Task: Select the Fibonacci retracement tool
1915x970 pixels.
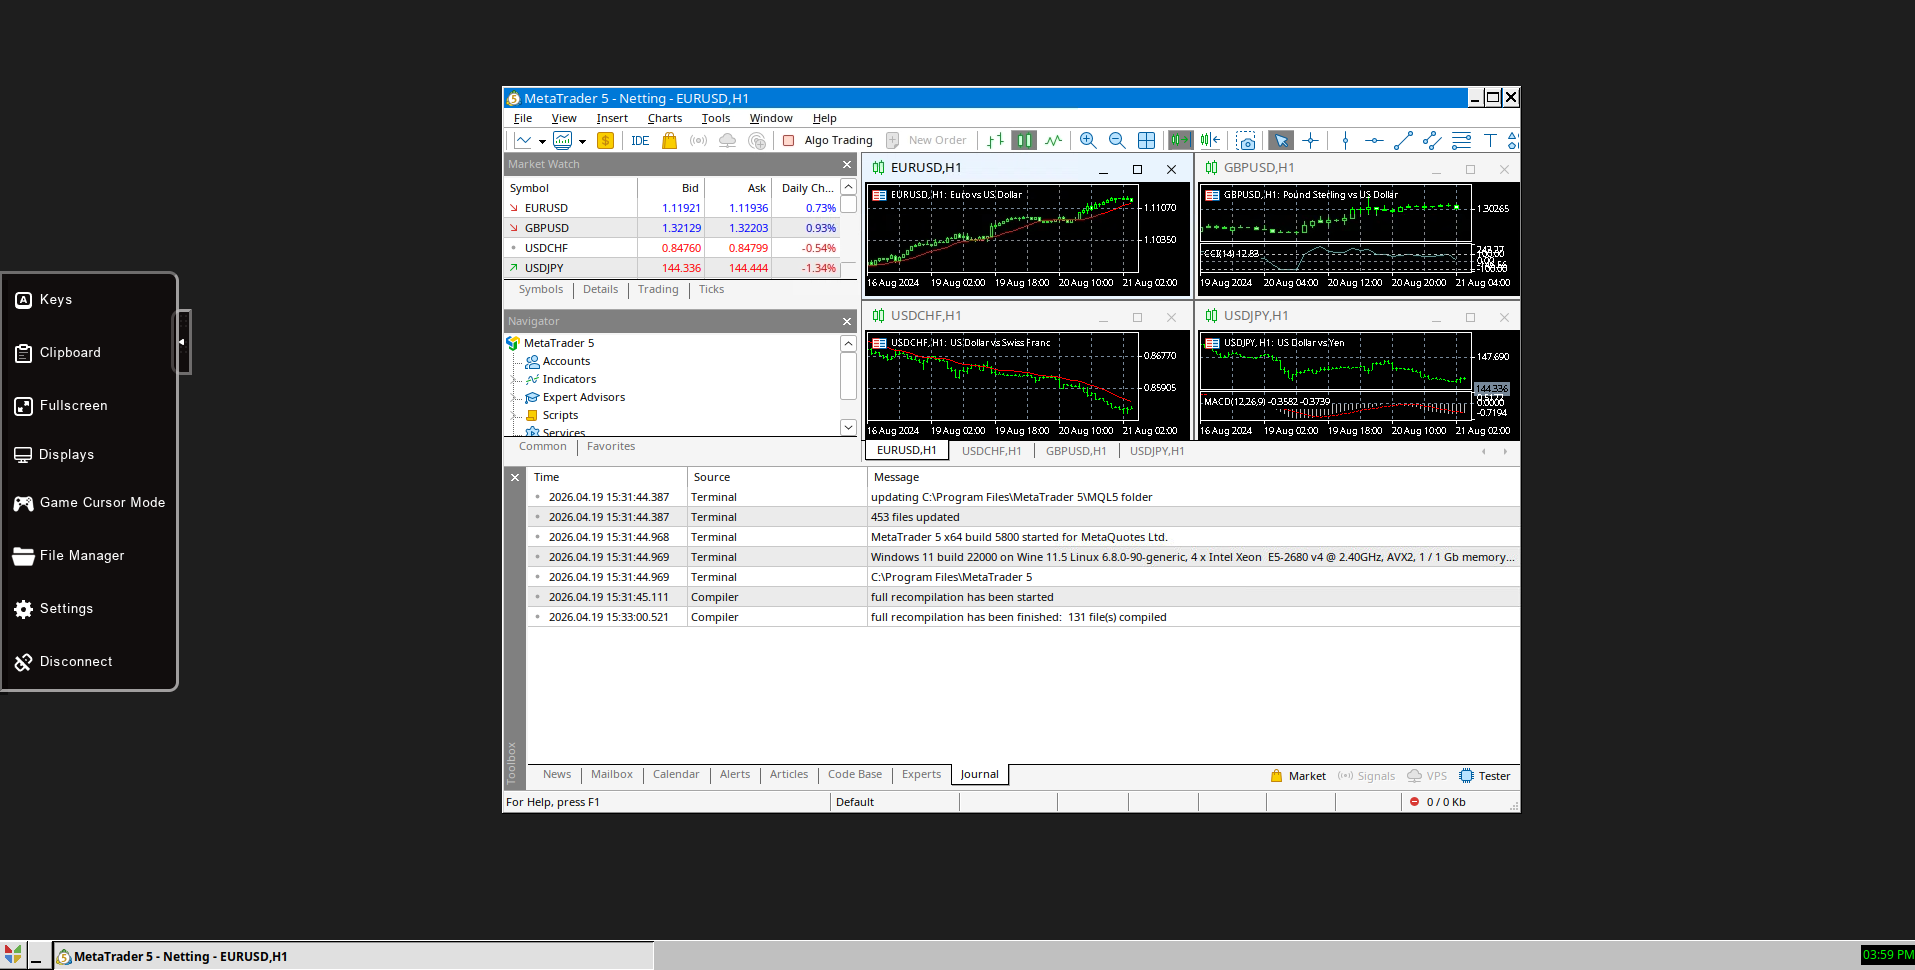Action: [x=1461, y=141]
